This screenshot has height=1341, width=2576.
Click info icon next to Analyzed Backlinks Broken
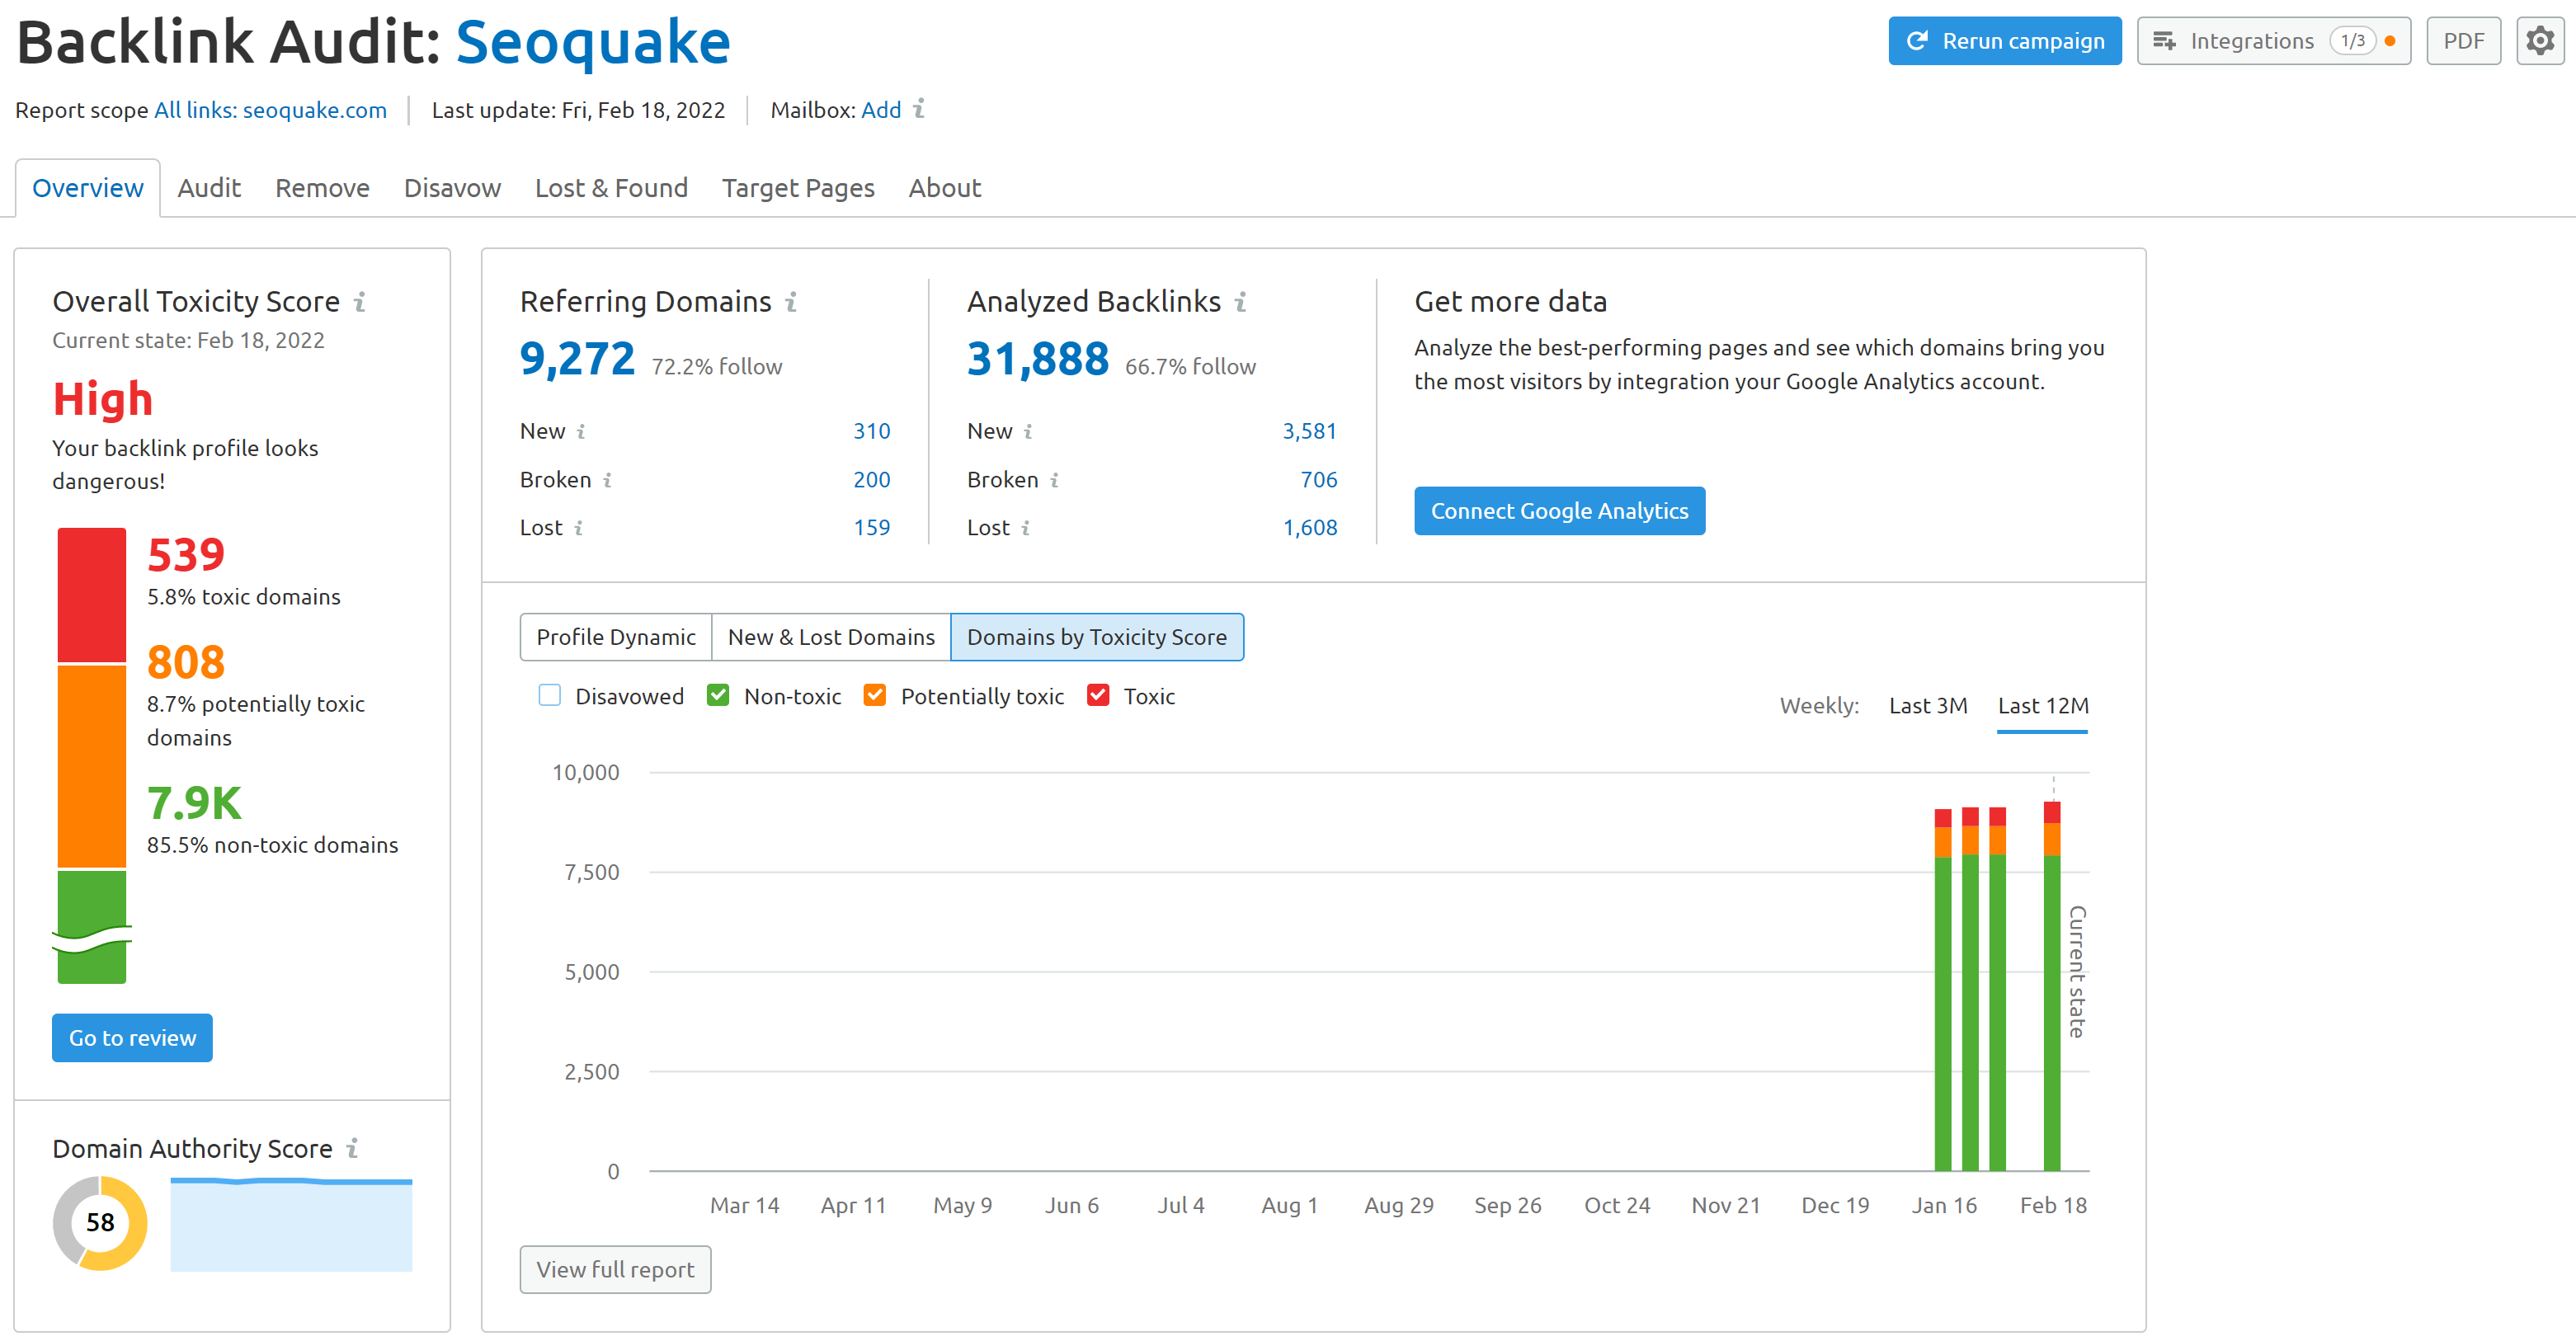pos(1054,480)
